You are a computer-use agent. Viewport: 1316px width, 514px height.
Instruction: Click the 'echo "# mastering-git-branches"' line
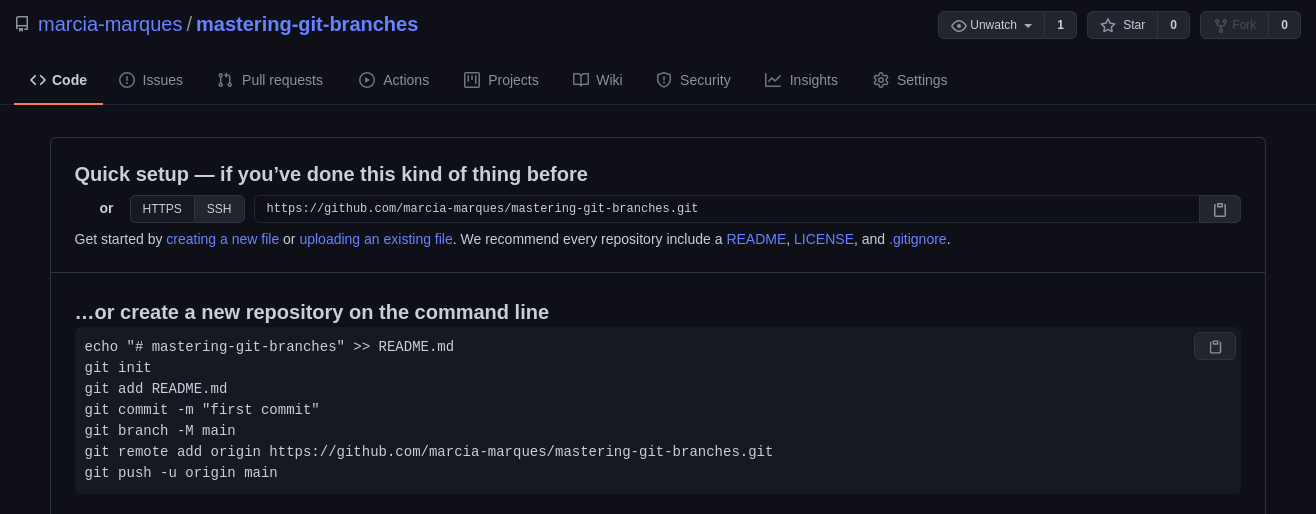click(x=269, y=347)
